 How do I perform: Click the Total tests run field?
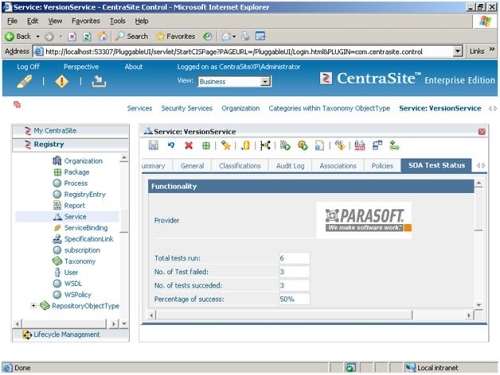click(x=294, y=258)
